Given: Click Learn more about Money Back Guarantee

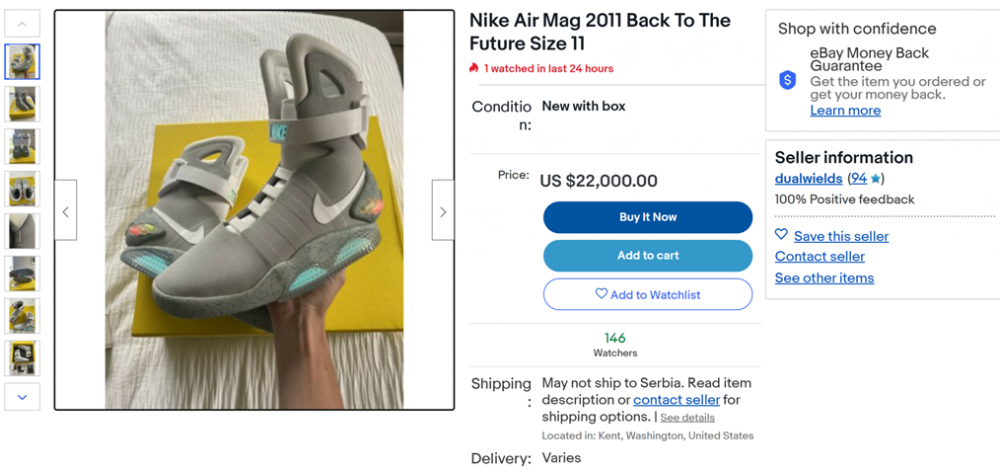Looking at the screenshot, I should click(x=845, y=110).
